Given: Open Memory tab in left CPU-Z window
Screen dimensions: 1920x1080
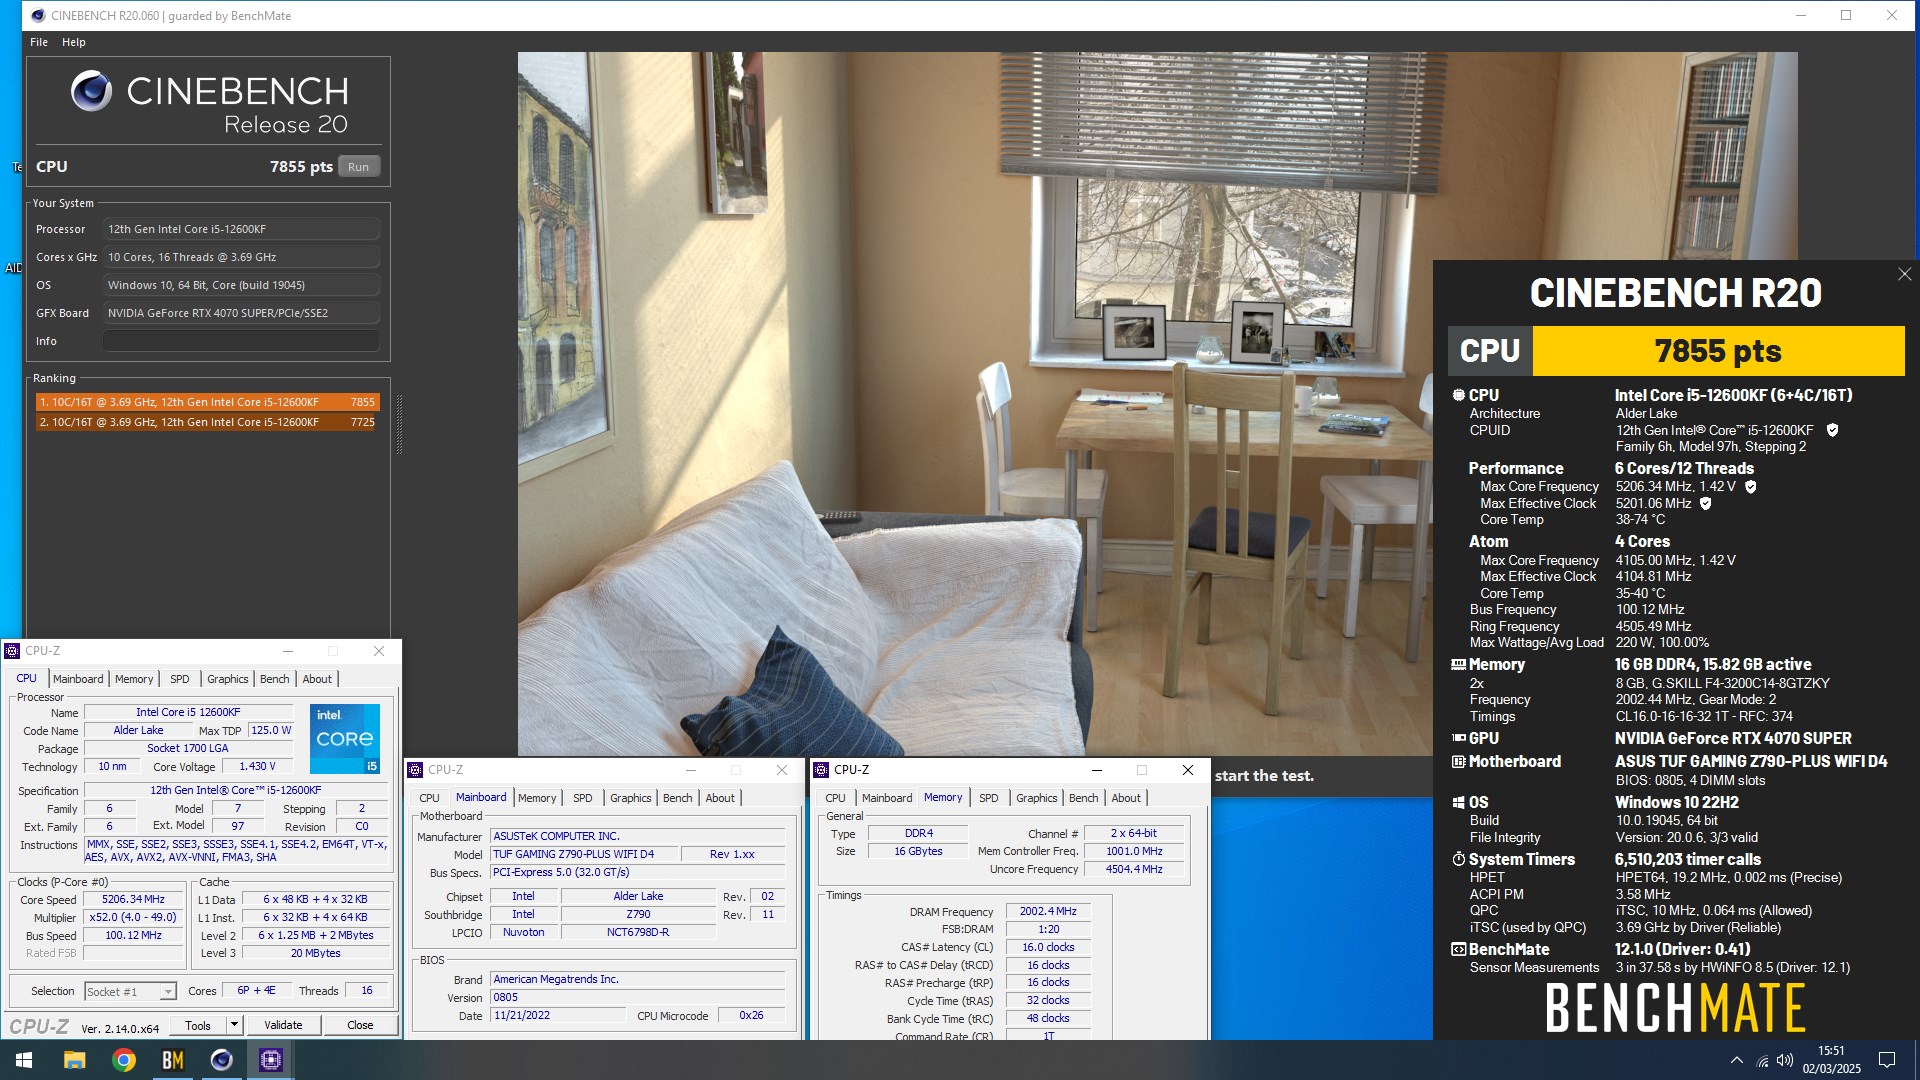Looking at the screenshot, I should point(134,679).
